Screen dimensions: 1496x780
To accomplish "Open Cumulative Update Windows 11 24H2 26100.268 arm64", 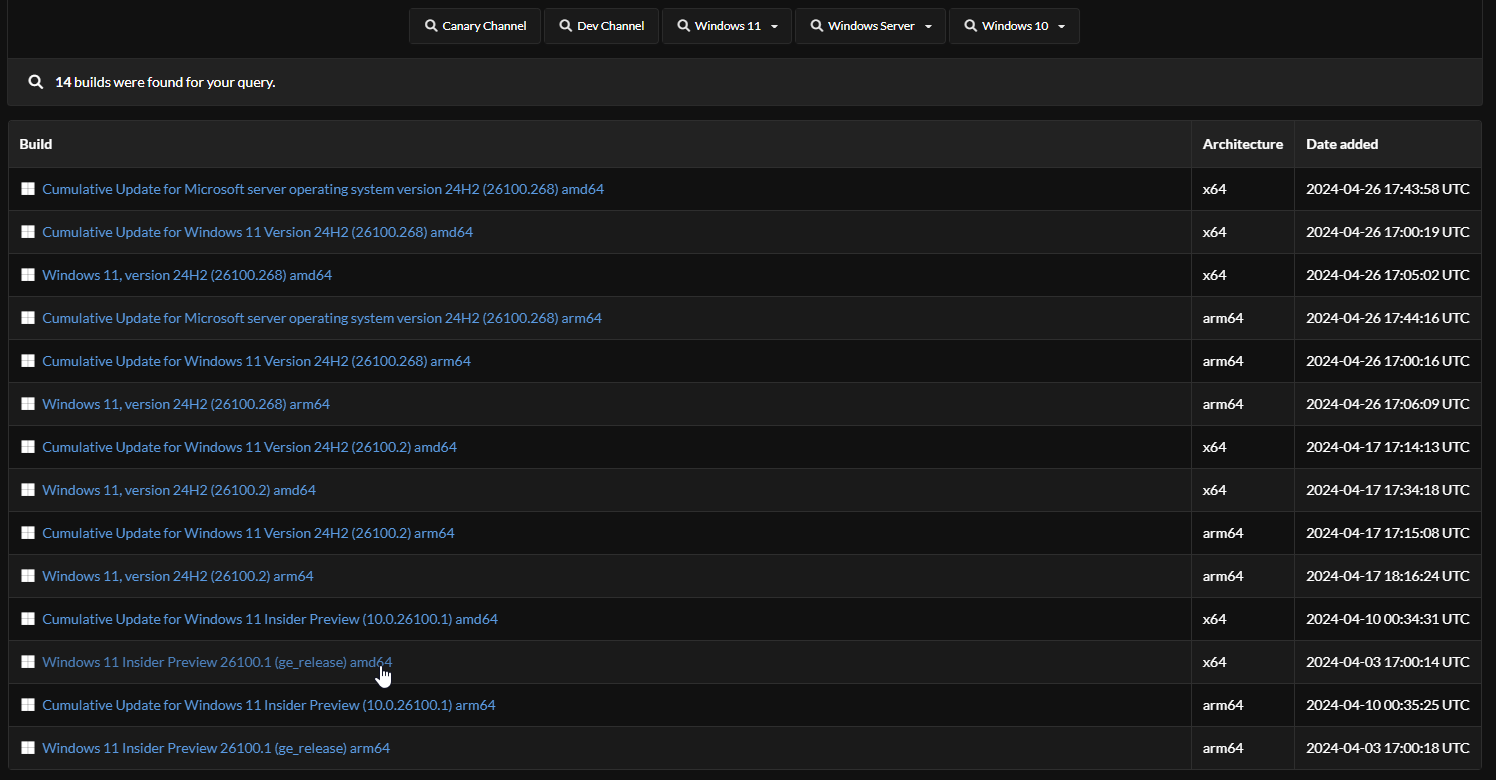I will point(256,361).
